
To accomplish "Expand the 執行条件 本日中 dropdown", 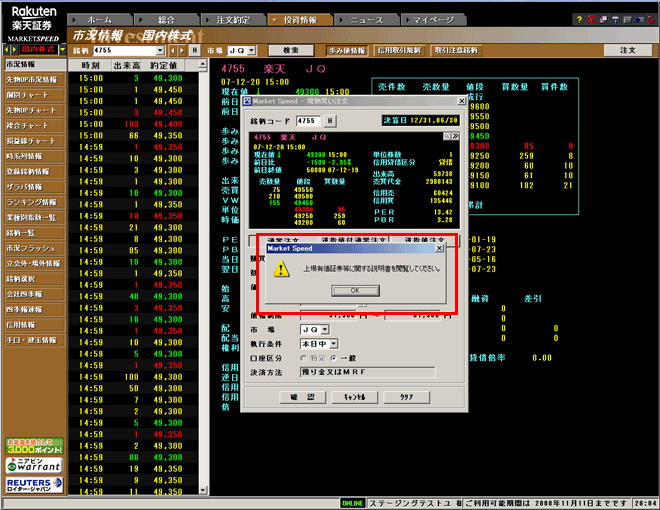I will pos(334,343).
